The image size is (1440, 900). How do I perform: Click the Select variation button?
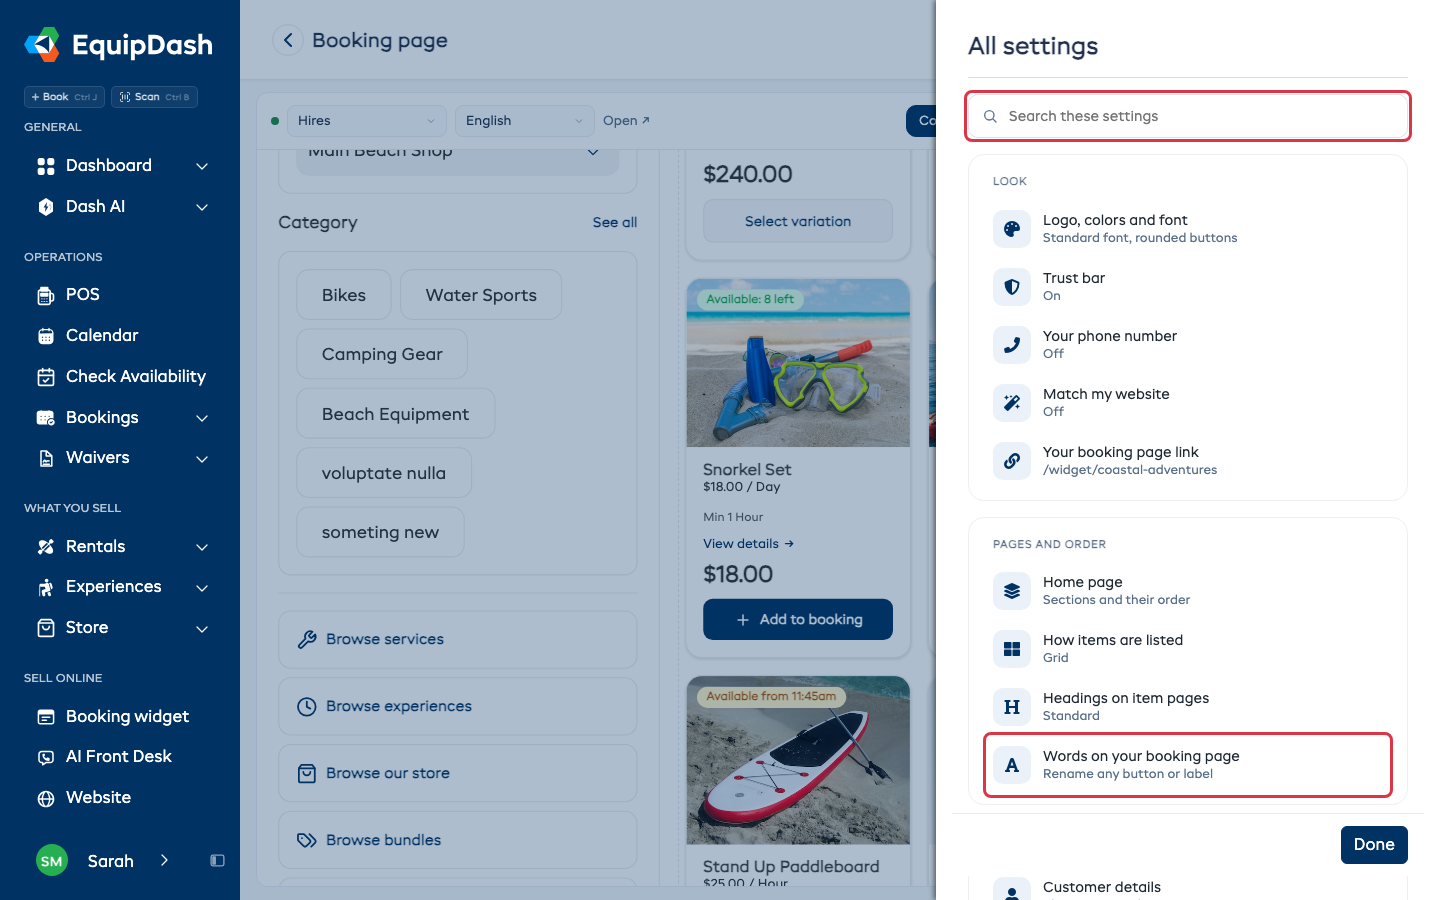[798, 221]
